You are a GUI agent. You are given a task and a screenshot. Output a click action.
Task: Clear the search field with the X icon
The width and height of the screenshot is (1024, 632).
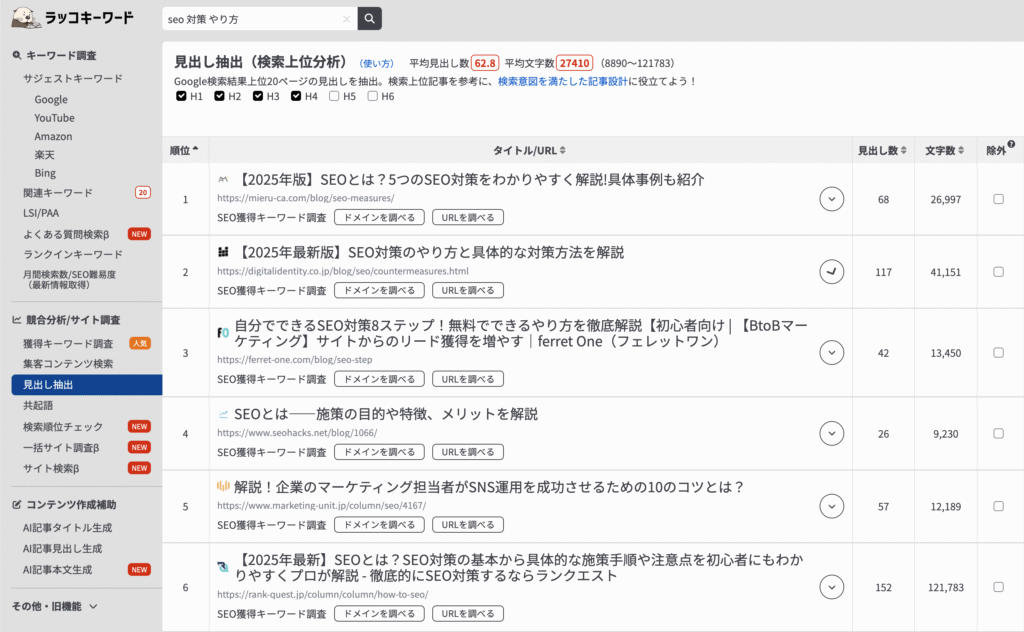click(346, 19)
